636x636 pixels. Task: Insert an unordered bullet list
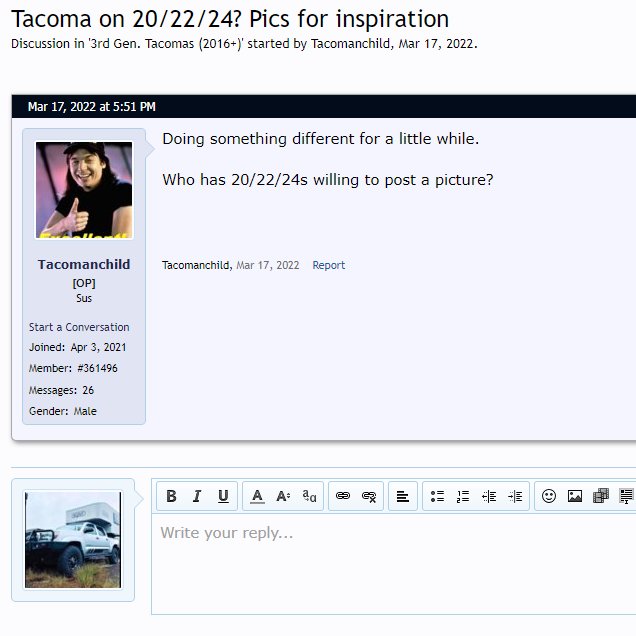[x=437, y=496]
